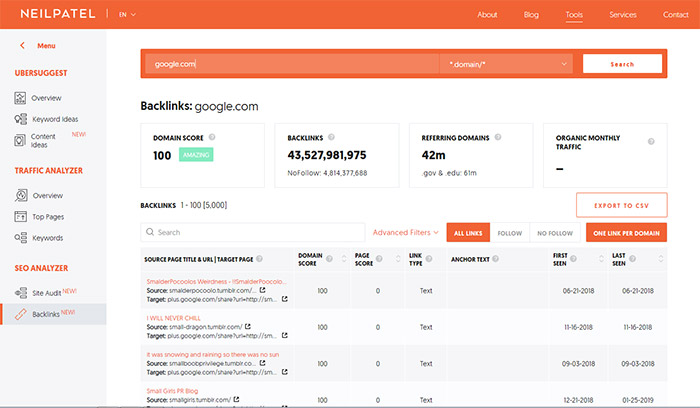Click help icon in Source Page Title column header
This screenshot has width=700, height=408.
coord(259,259)
